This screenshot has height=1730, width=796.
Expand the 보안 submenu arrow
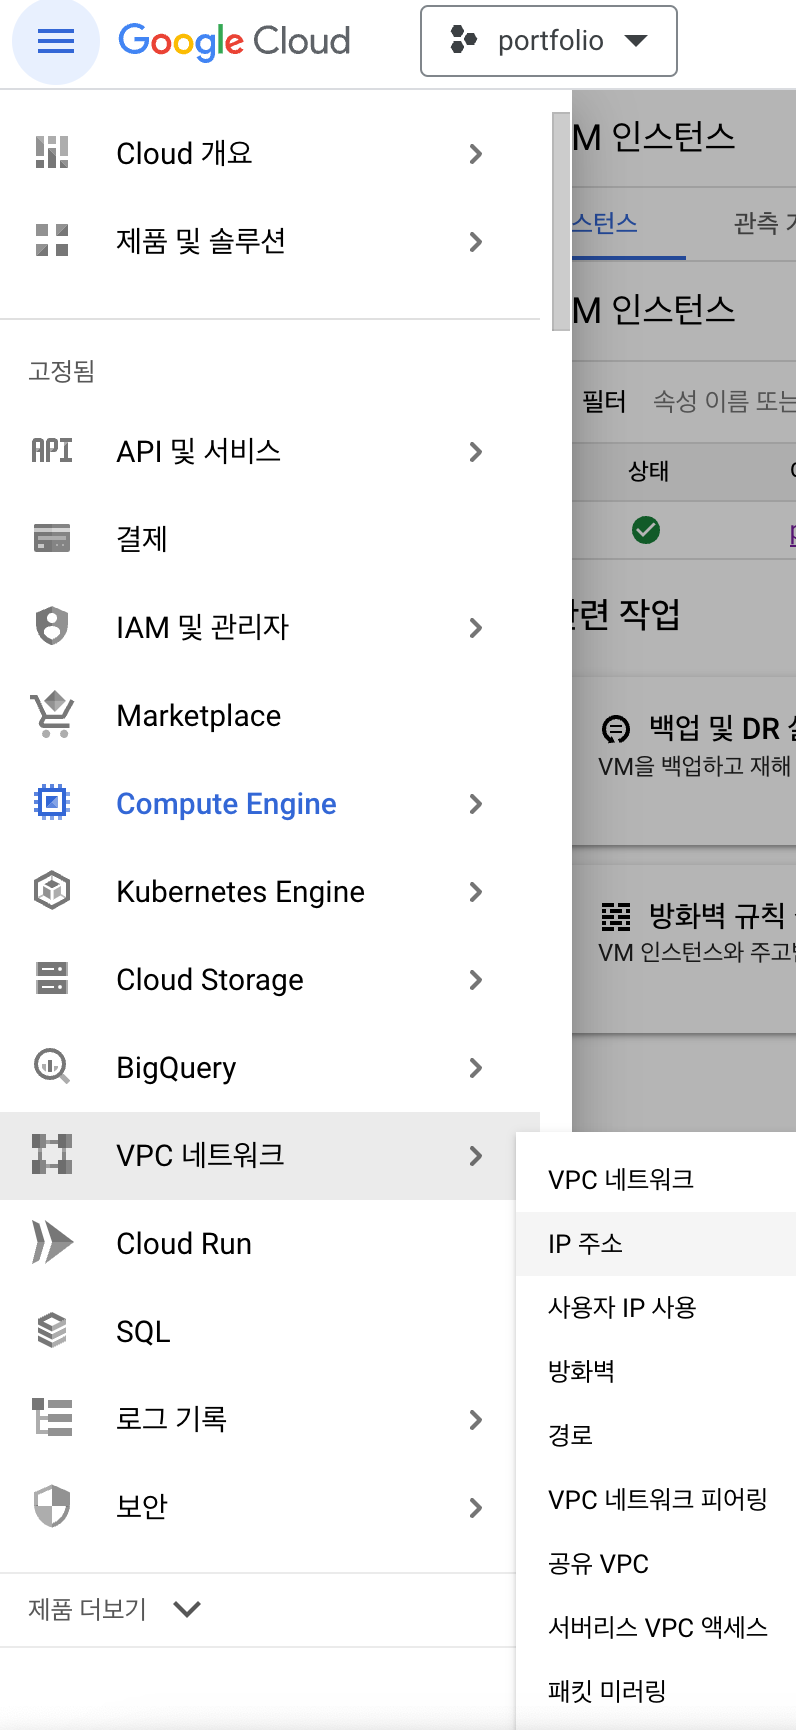[x=476, y=1508]
